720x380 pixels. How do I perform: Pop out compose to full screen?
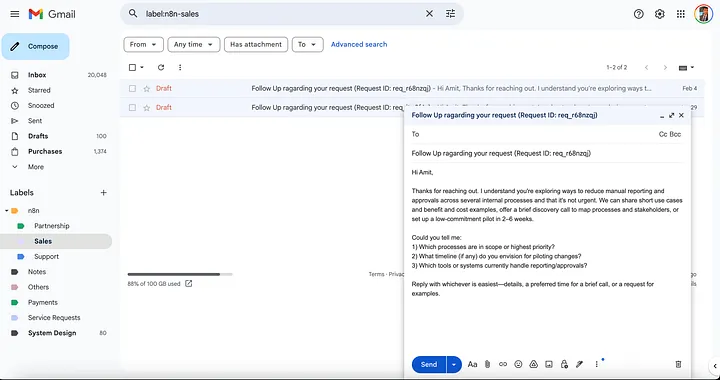pyautogui.click(x=671, y=116)
